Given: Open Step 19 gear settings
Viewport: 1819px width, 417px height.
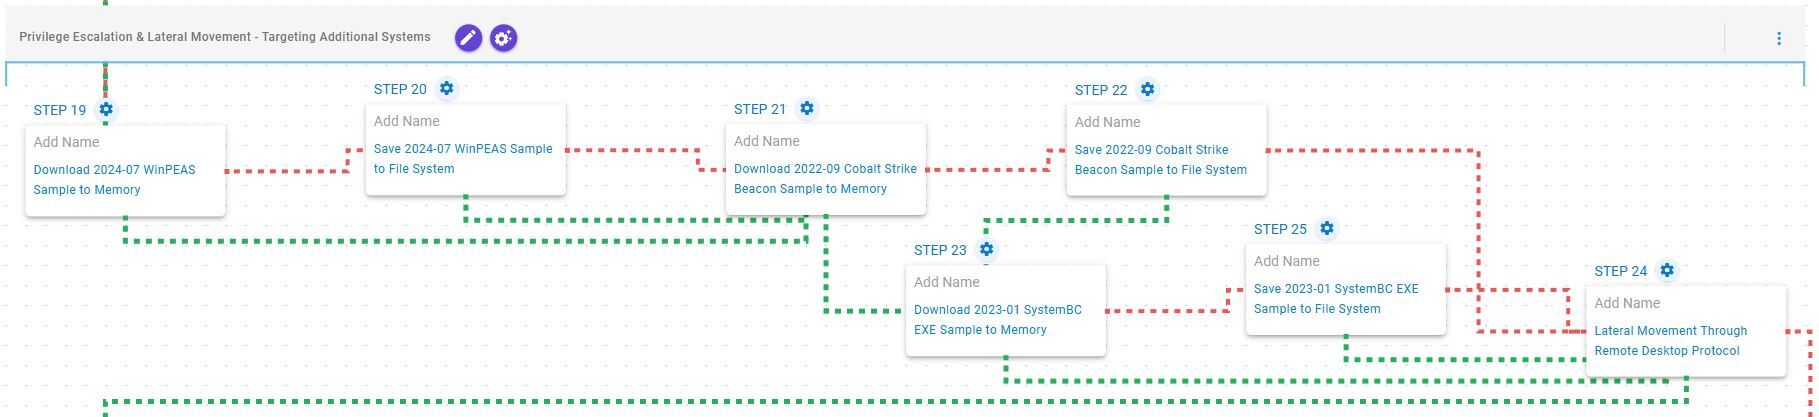Looking at the screenshot, I should 106,109.
